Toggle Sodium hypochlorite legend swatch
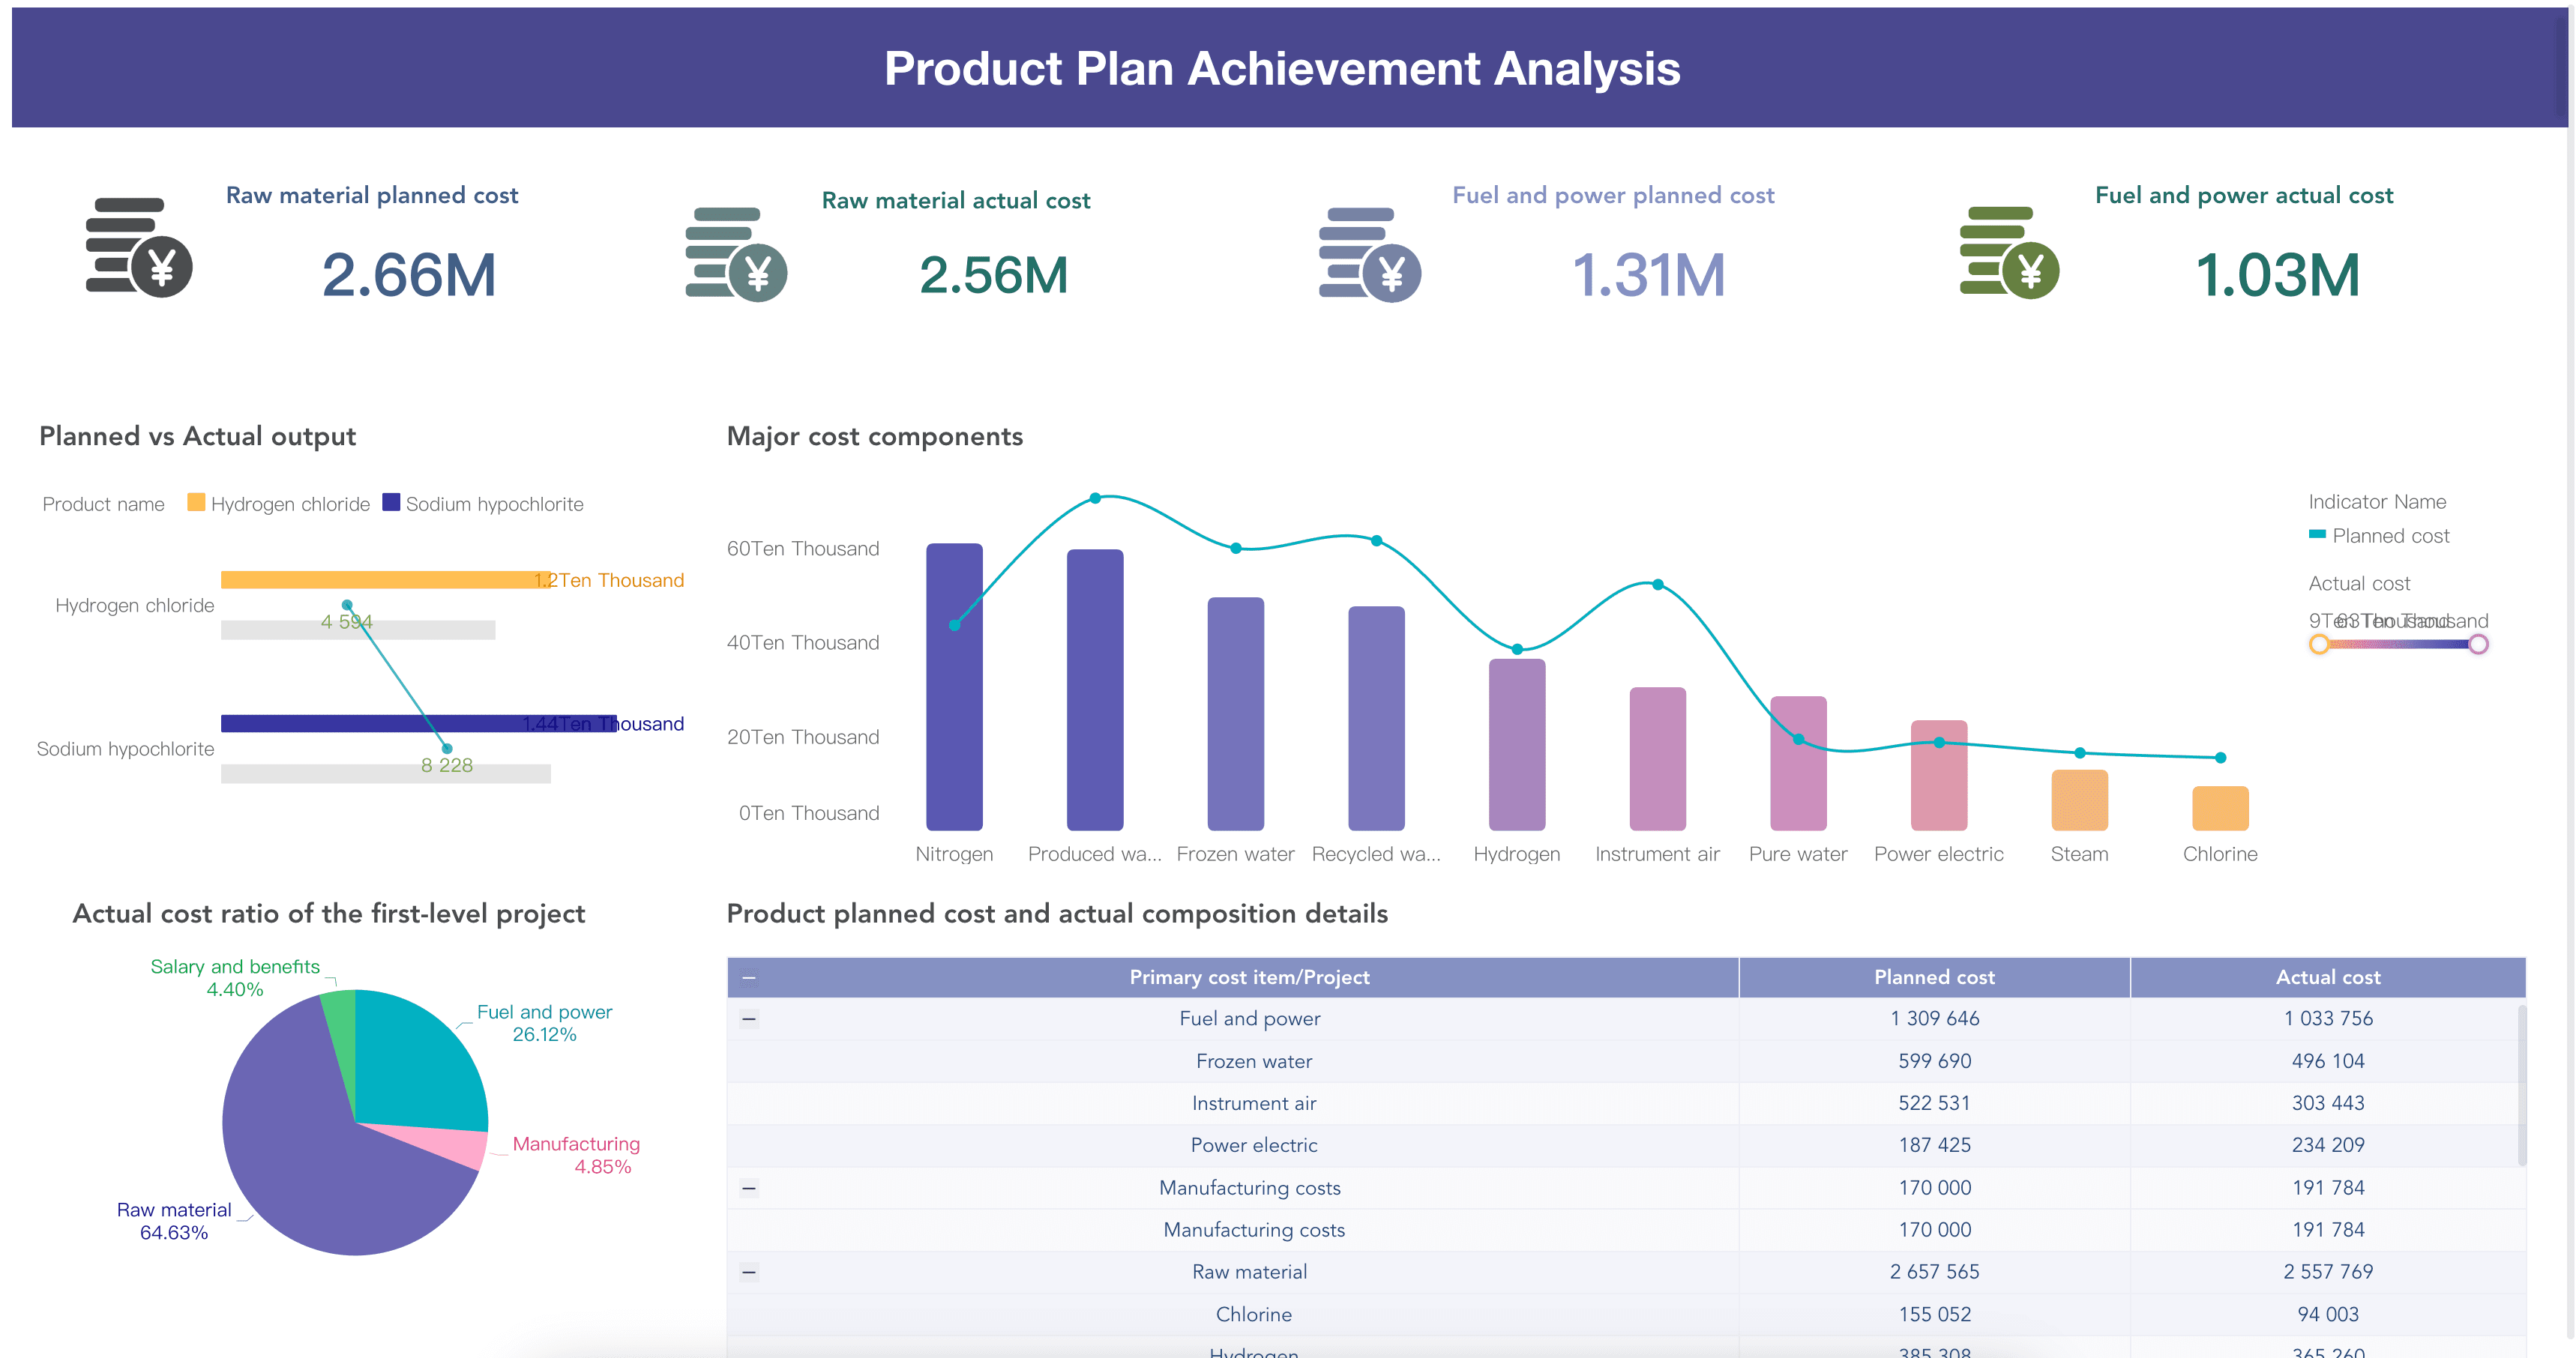This screenshot has width=2576, height=1358. point(391,503)
